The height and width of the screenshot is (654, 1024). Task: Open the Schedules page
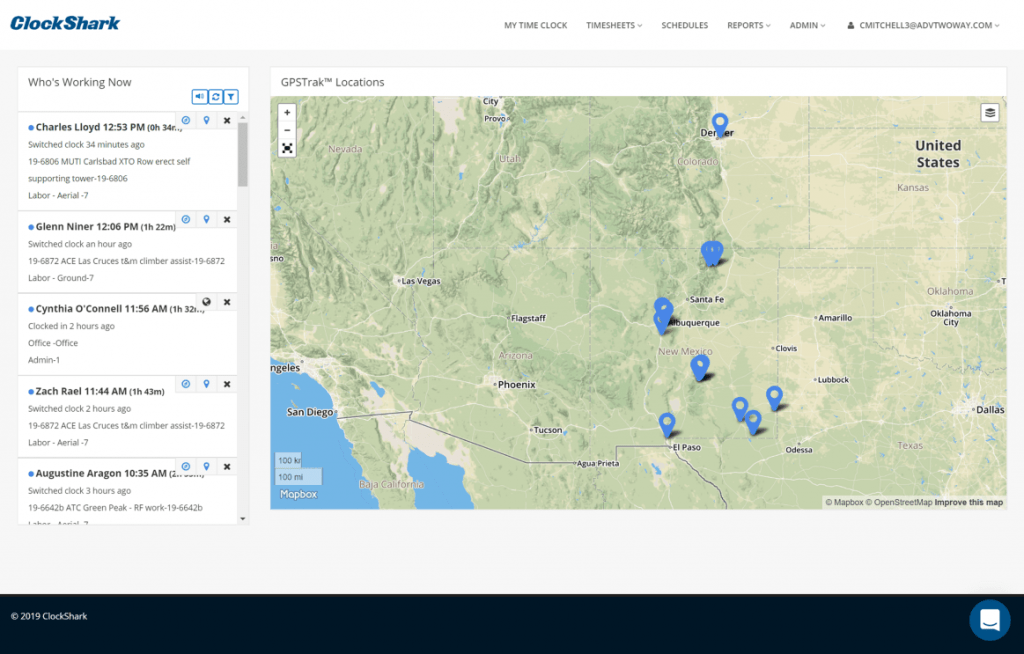[x=684, y=25]
